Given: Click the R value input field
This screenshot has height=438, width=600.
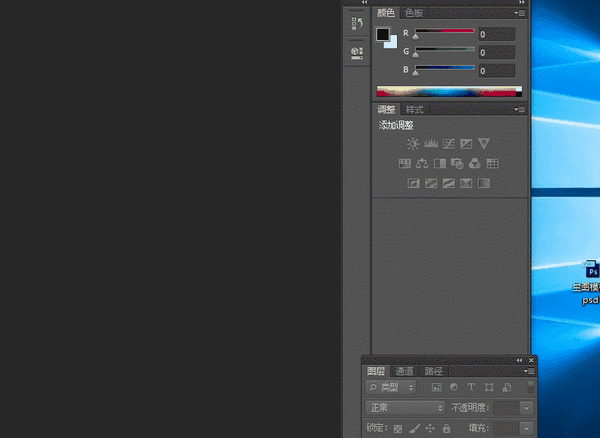Looking at the screenshot, I should click(496, 34).
